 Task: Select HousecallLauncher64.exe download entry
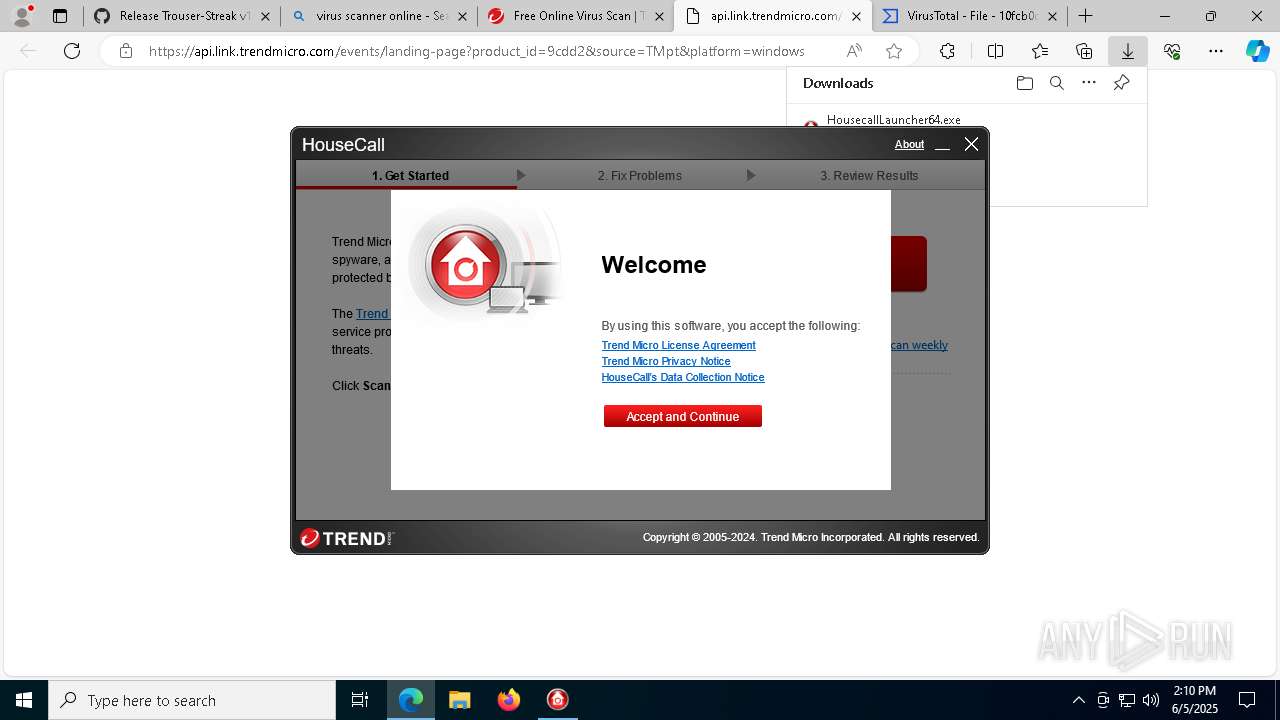pos(893,119)
